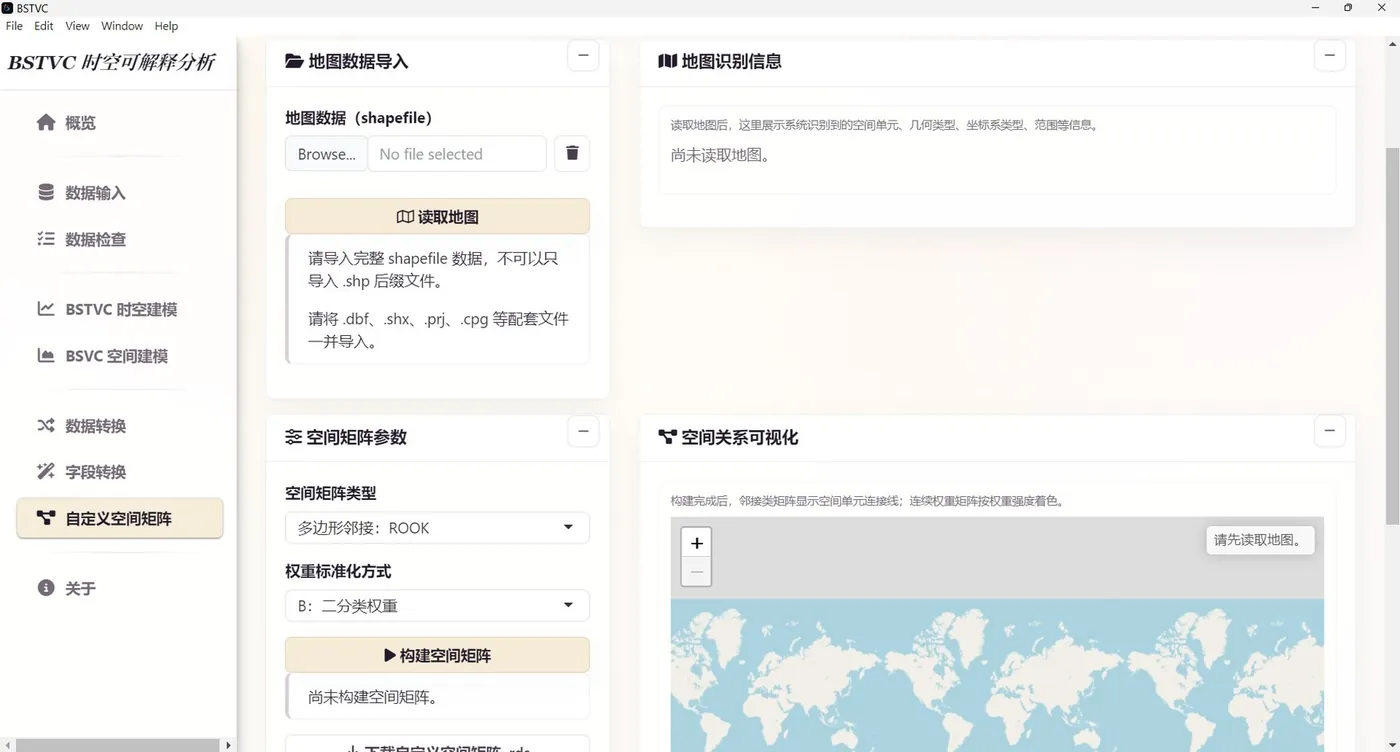Collapse the 地图识别信息 panel
1400x752 pixels.
[1329, 55]
